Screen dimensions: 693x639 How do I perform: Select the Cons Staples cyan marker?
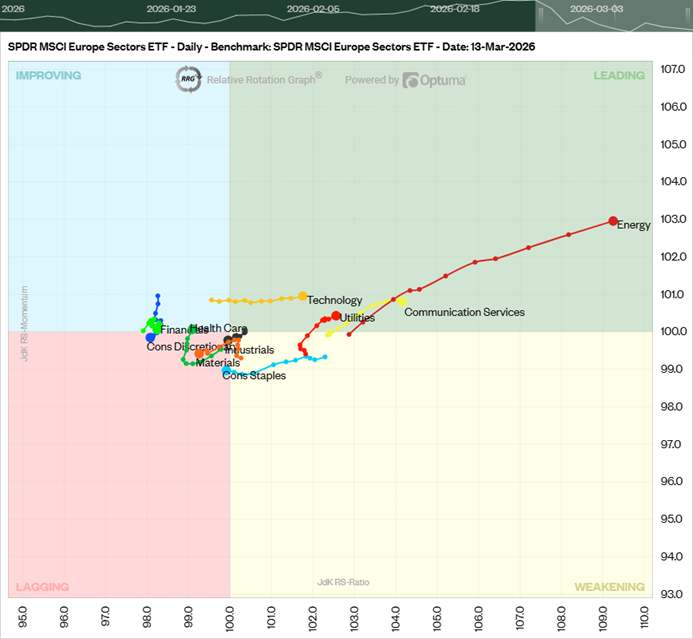[x=227, y=371]
